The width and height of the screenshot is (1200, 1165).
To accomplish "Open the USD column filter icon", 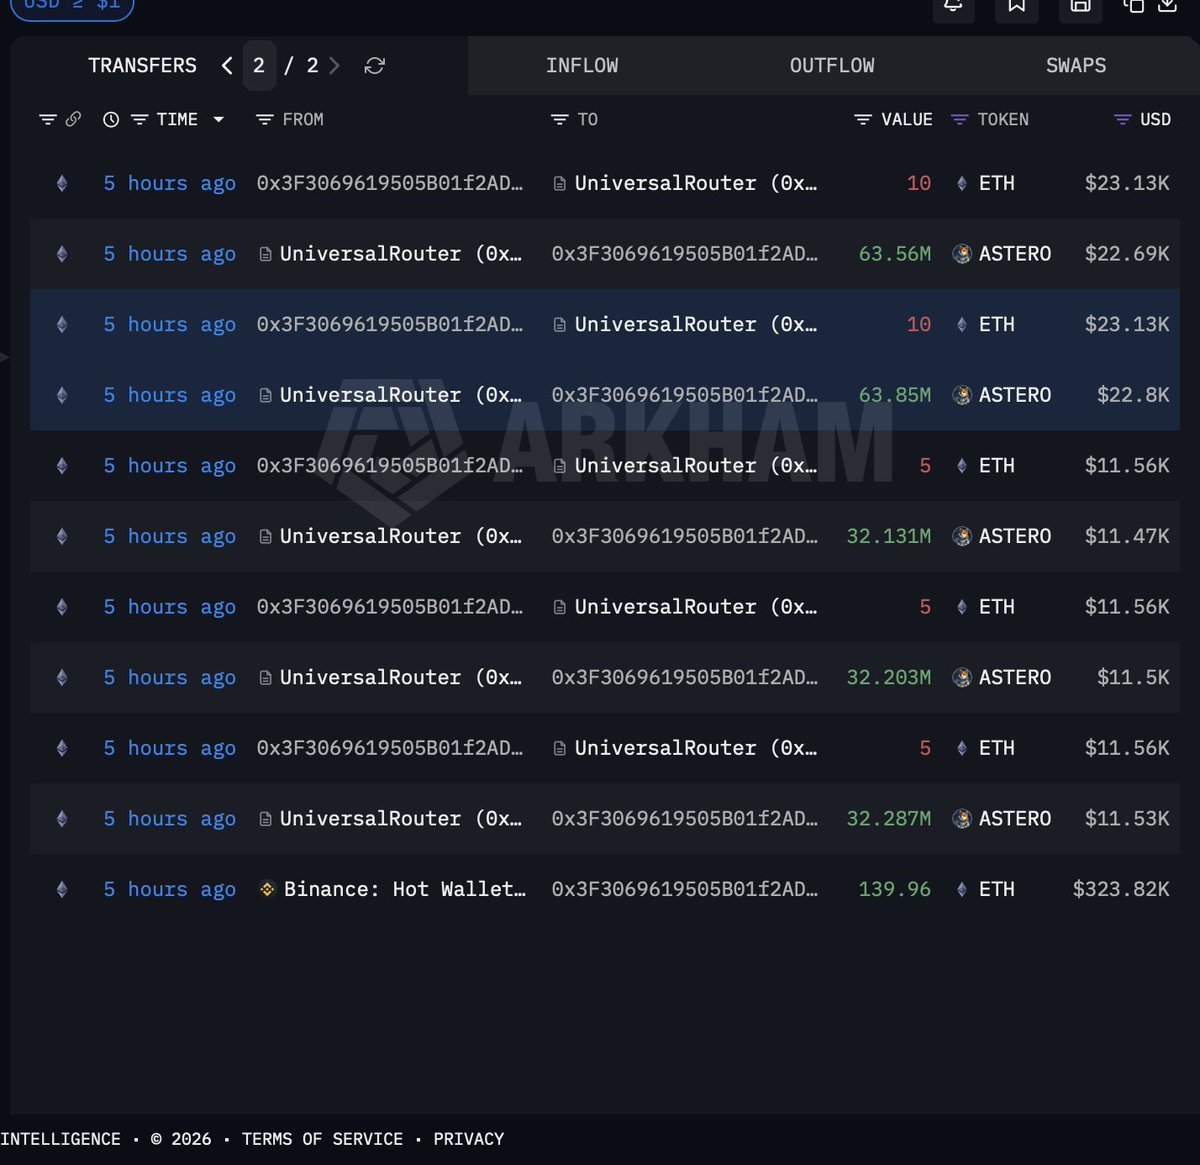I will [1123, 120].
